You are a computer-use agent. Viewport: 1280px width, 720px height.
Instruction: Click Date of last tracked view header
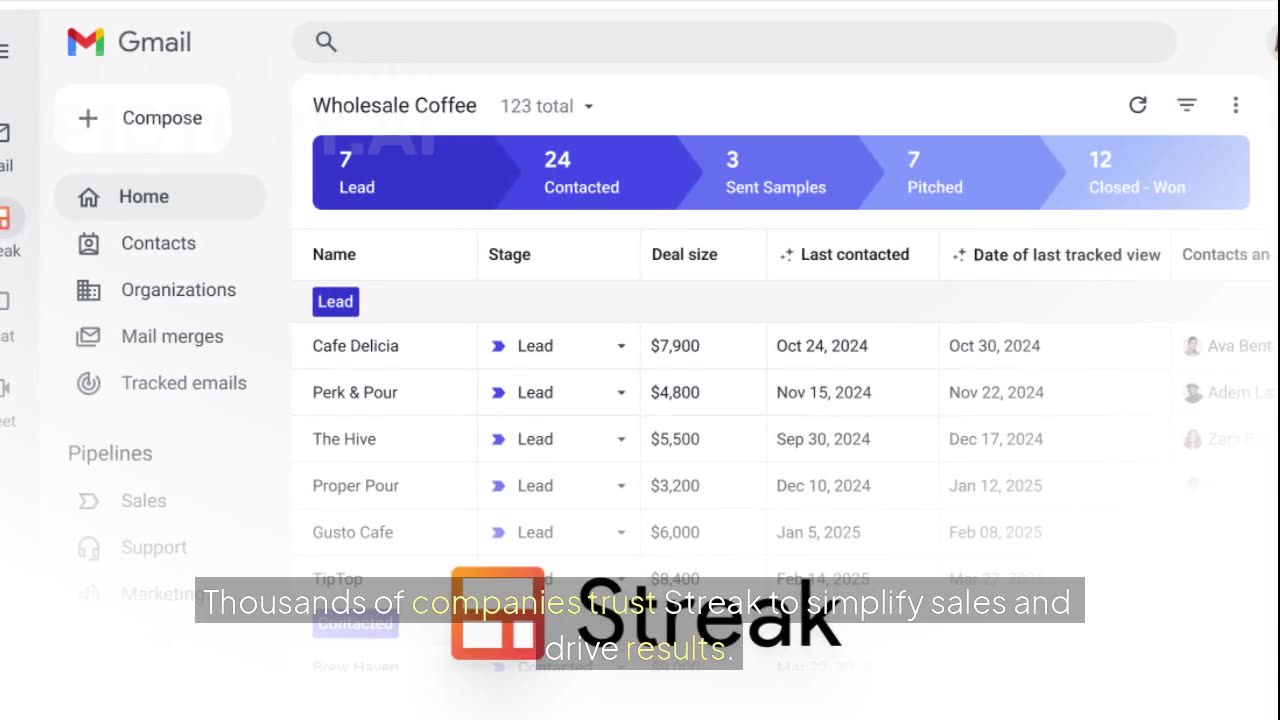point(1066,255)
